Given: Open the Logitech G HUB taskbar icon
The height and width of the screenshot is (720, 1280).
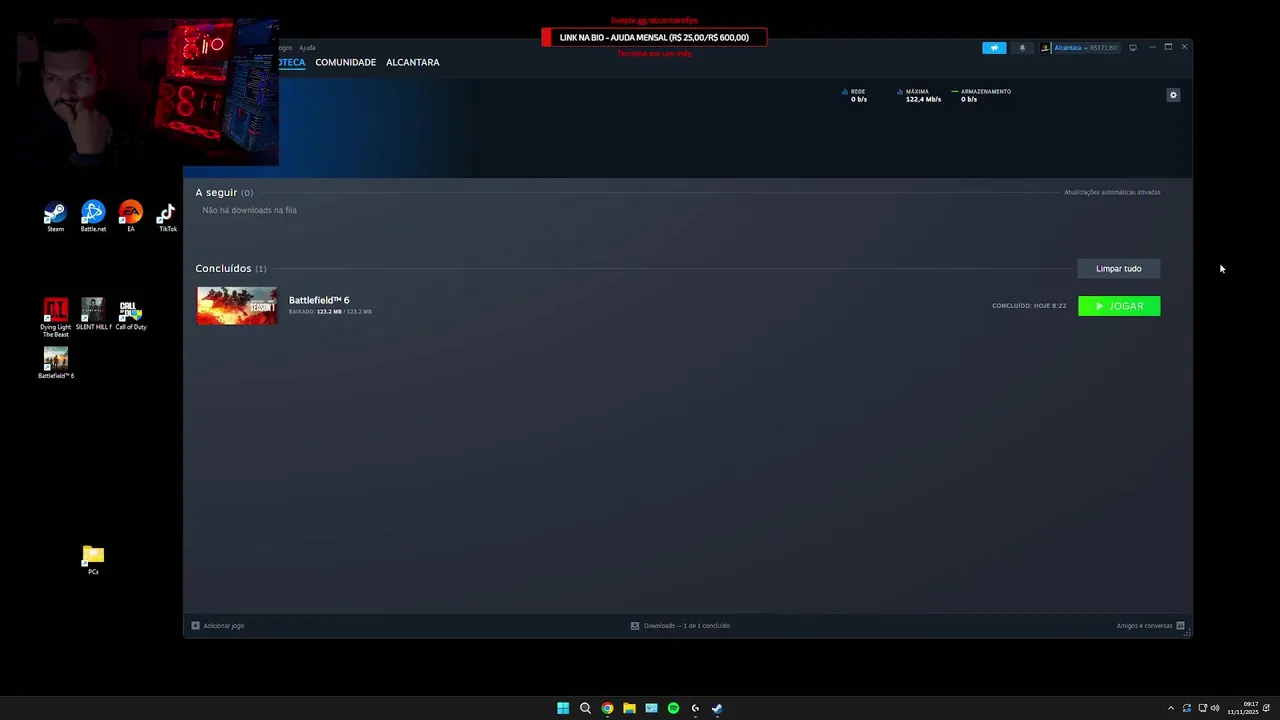Looking at the screenshot, I should coord(695,708).
